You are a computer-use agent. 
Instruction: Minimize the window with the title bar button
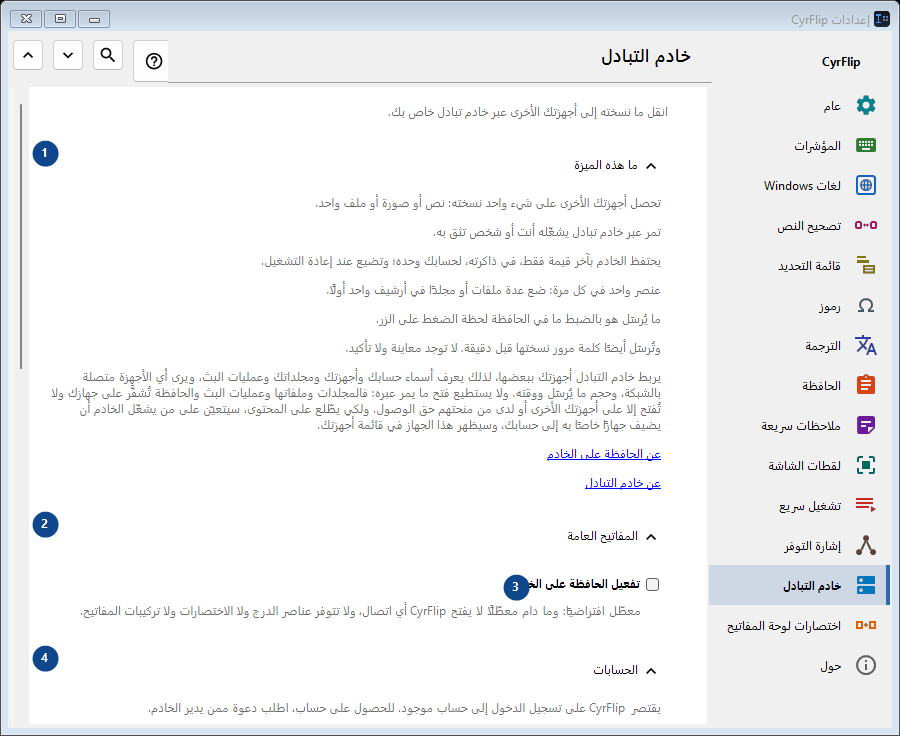[94, 19]
